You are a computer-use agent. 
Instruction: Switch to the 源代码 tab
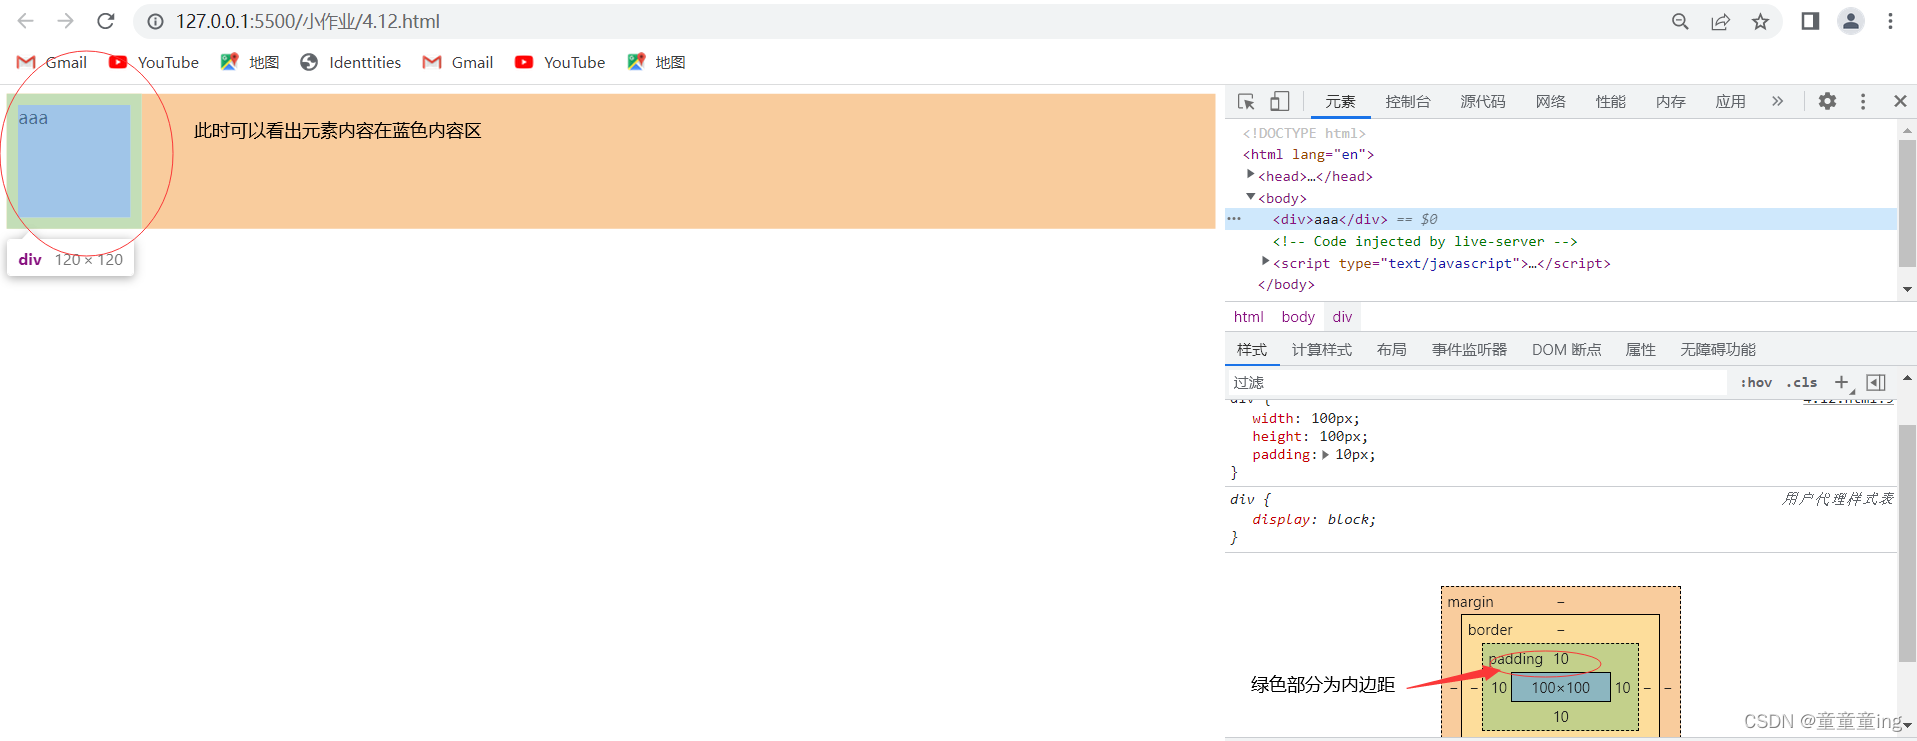tap(1482, 102)
